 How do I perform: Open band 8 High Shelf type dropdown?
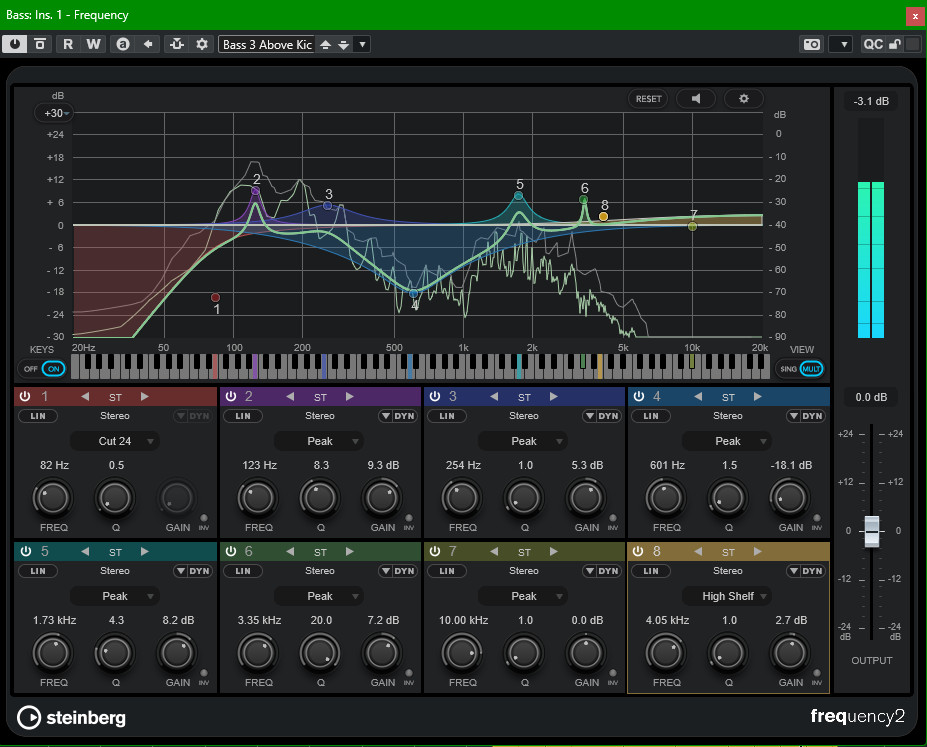(x=728, y=596)
